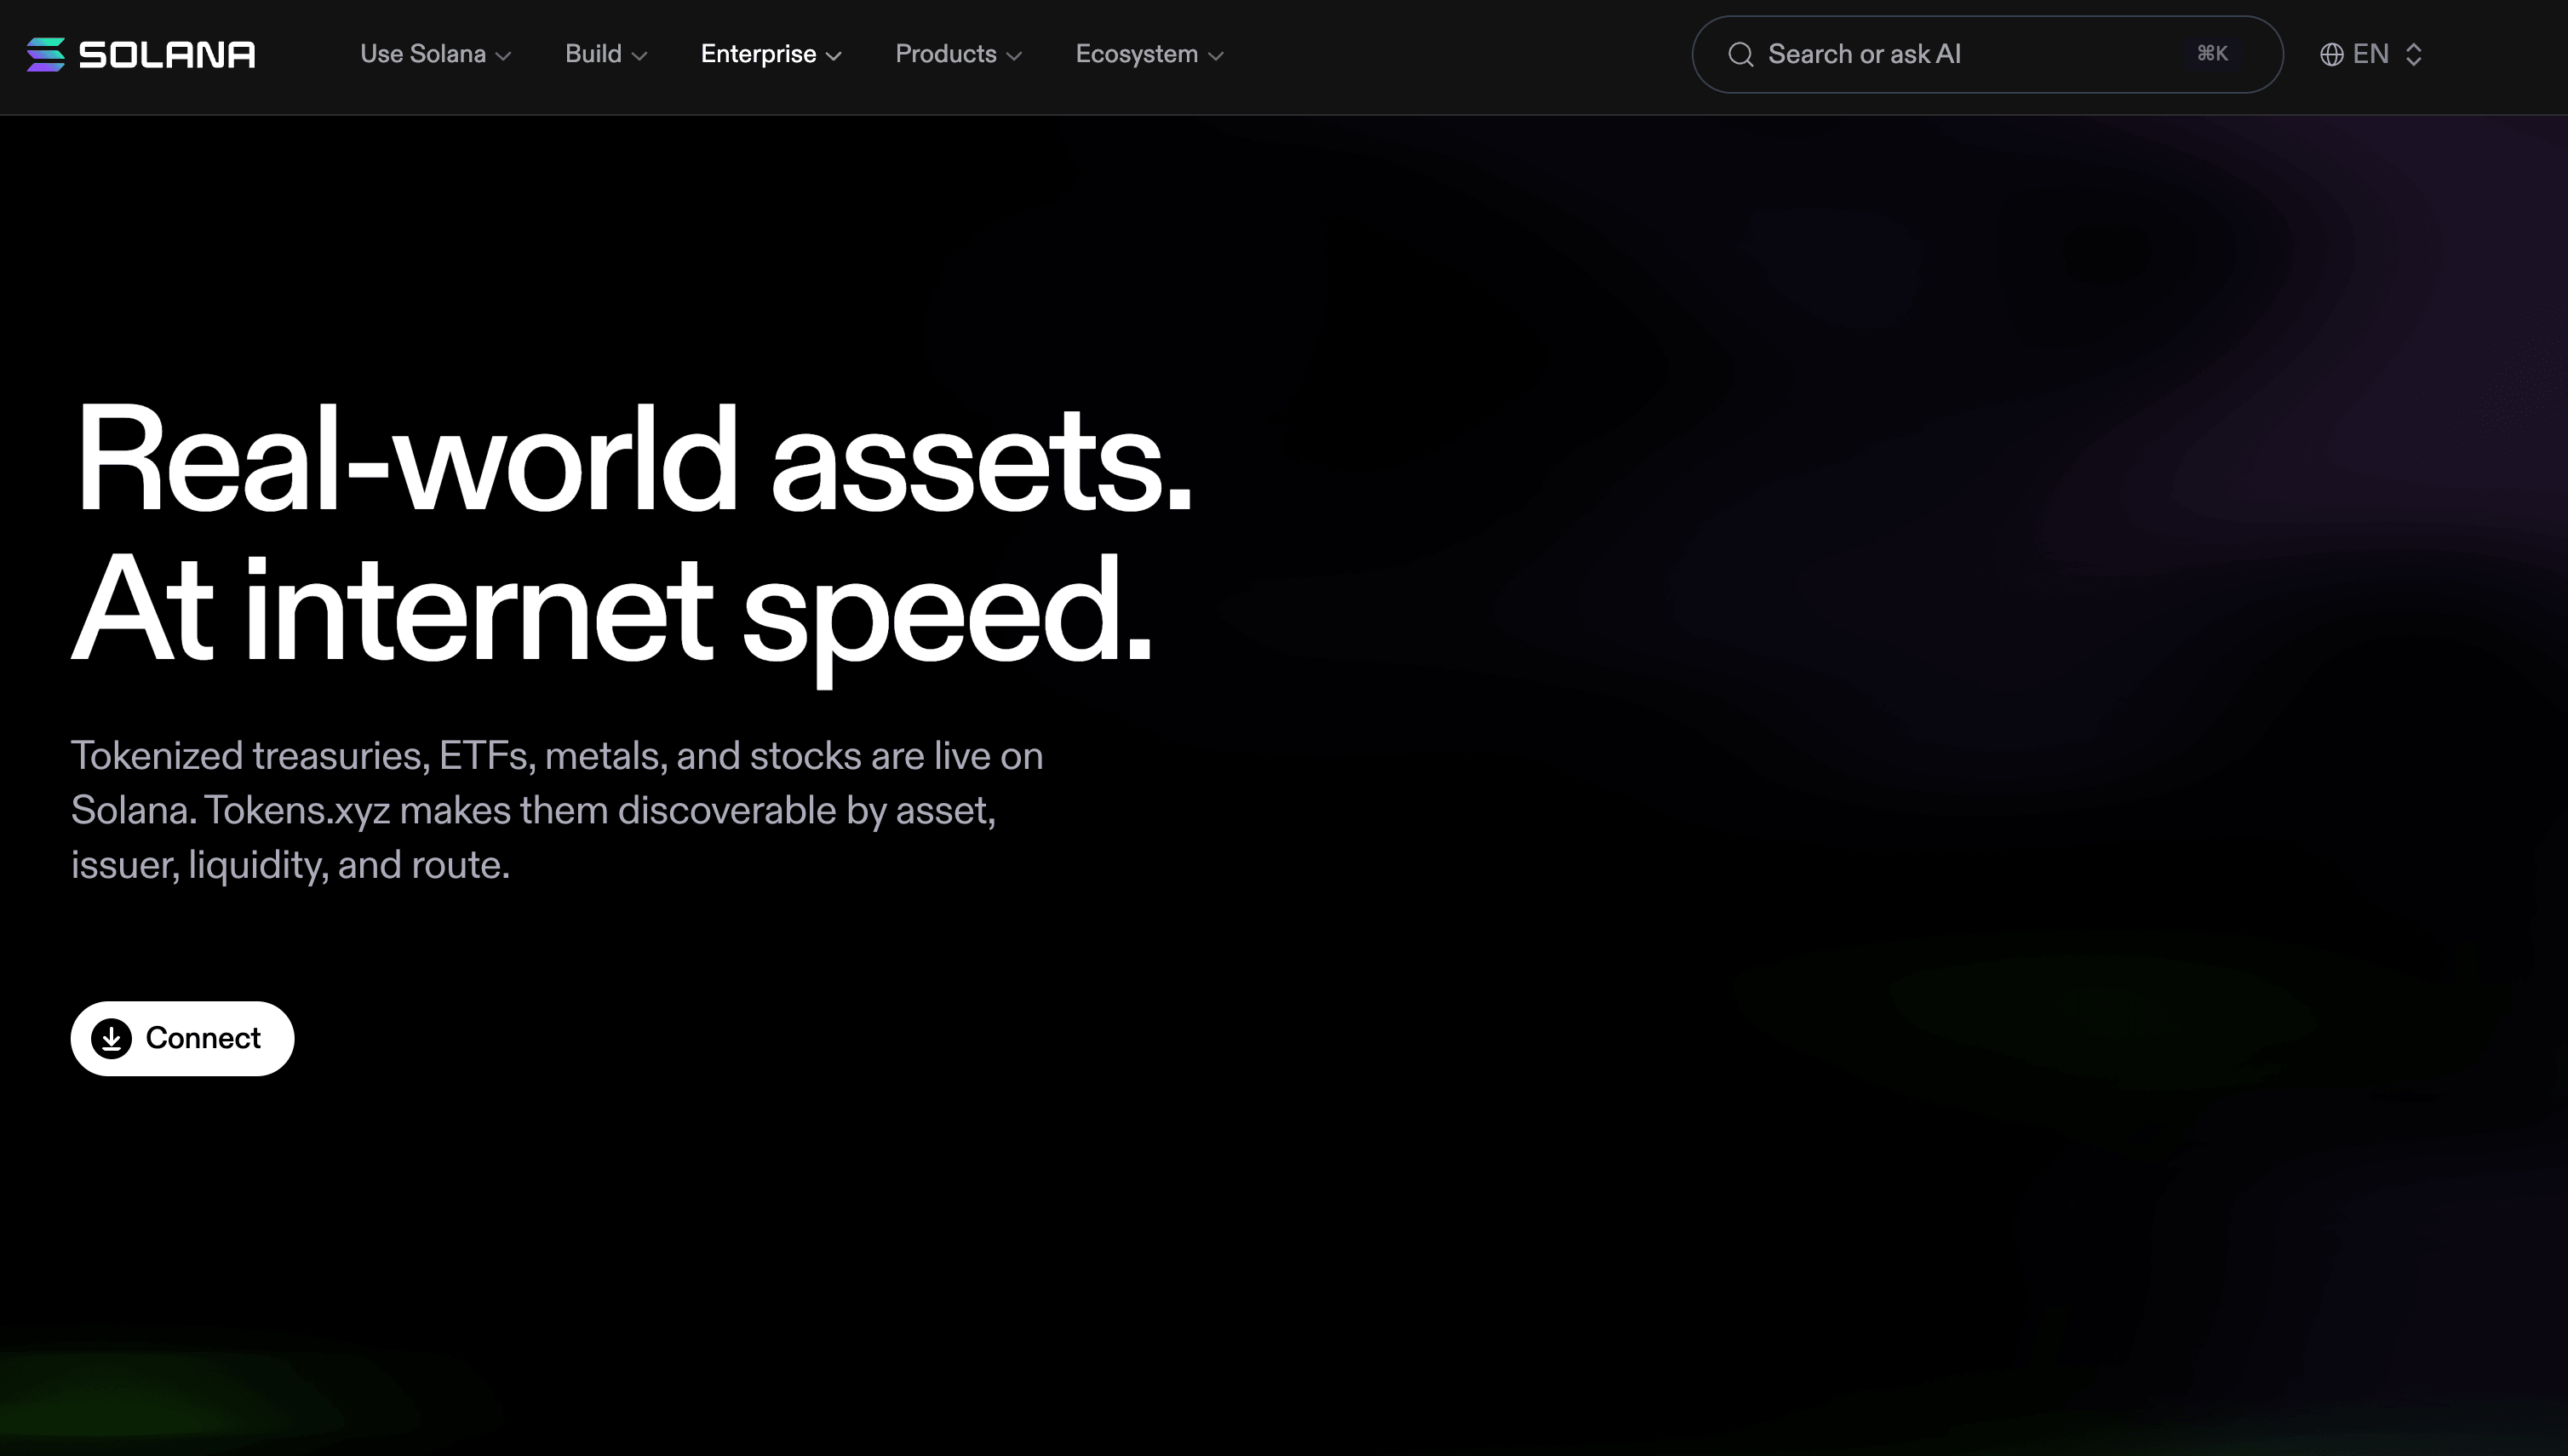Open the EN language selector

coord(2371,54)
